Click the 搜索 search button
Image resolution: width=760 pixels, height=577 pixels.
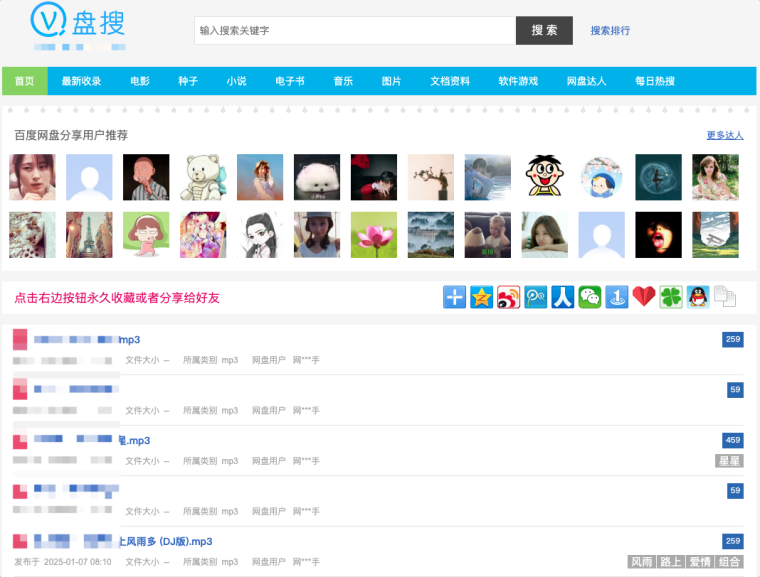point(544,31)
